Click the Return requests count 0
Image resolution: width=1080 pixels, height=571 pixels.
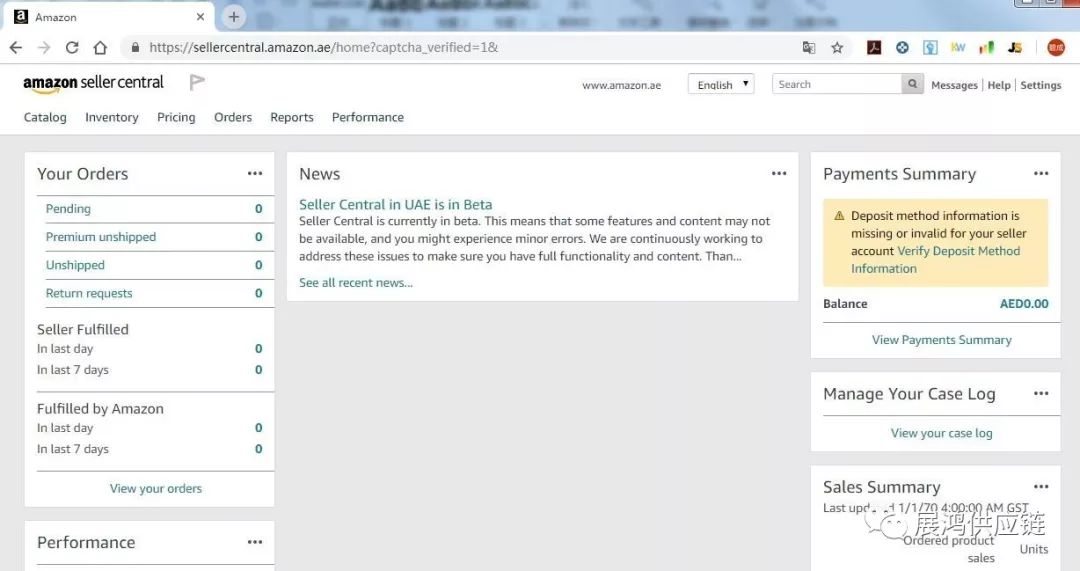click(x=259, y=293)
